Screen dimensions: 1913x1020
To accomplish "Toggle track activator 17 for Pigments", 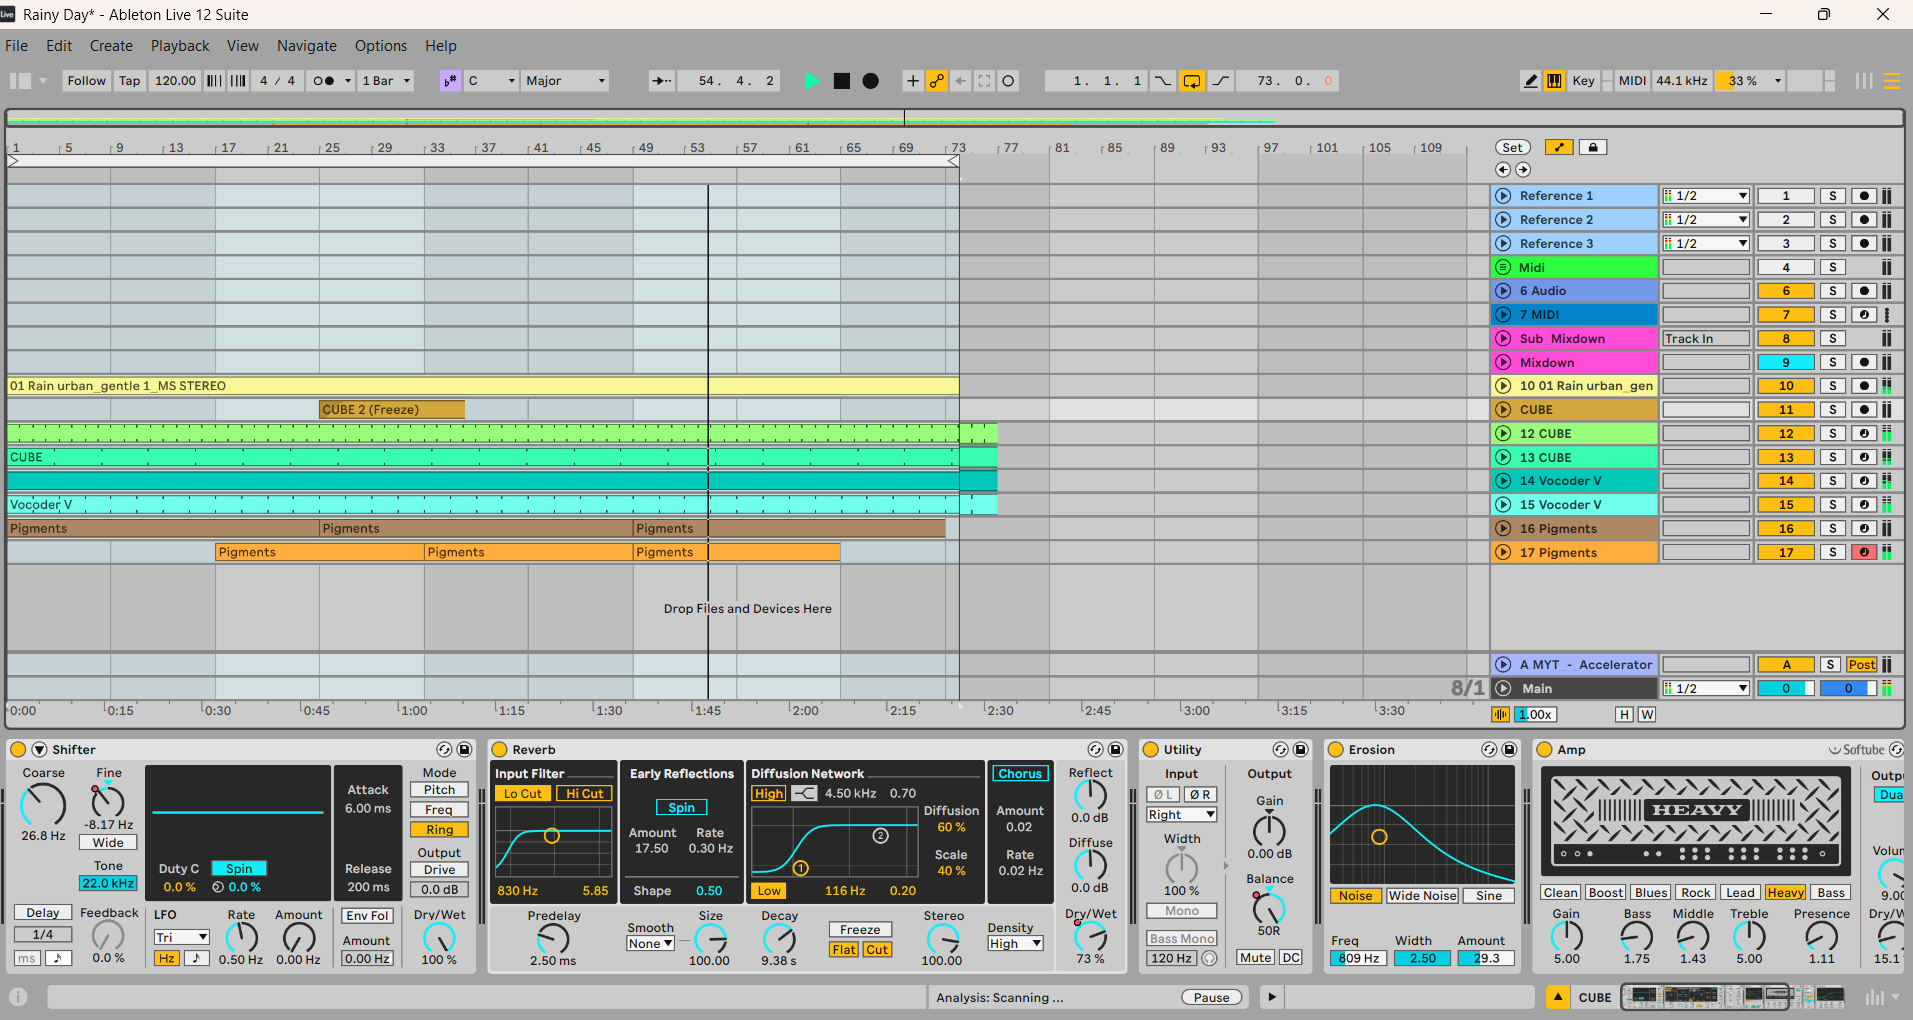I will pos(1786,552).
